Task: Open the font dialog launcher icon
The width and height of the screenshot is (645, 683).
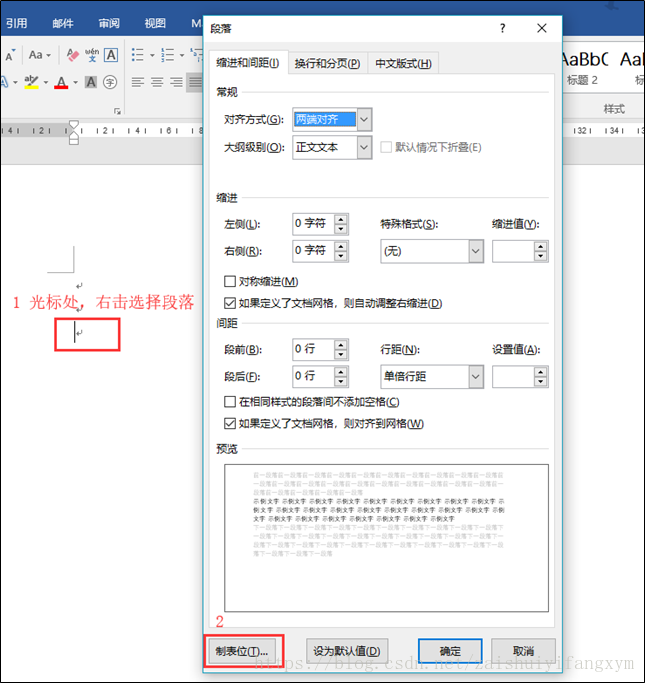Action: coord(117,112)
